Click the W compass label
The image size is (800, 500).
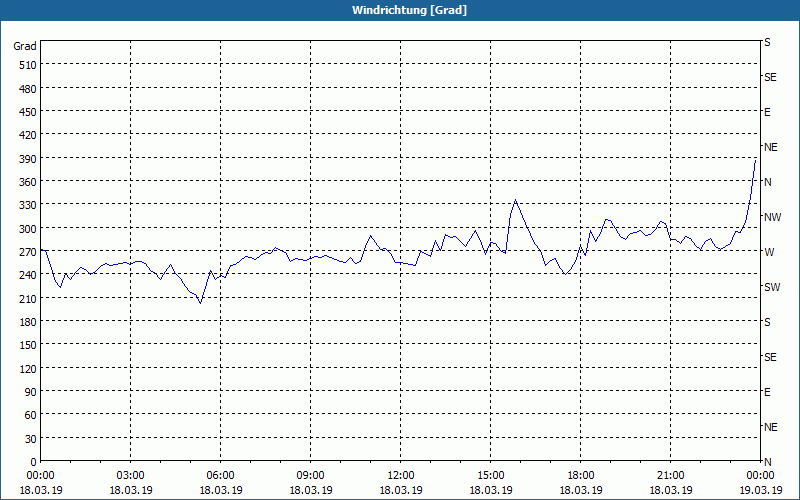click(769, 252)
